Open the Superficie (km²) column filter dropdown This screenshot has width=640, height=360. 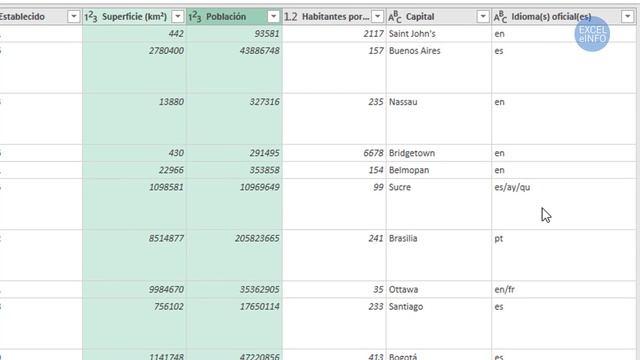point(178,17)
